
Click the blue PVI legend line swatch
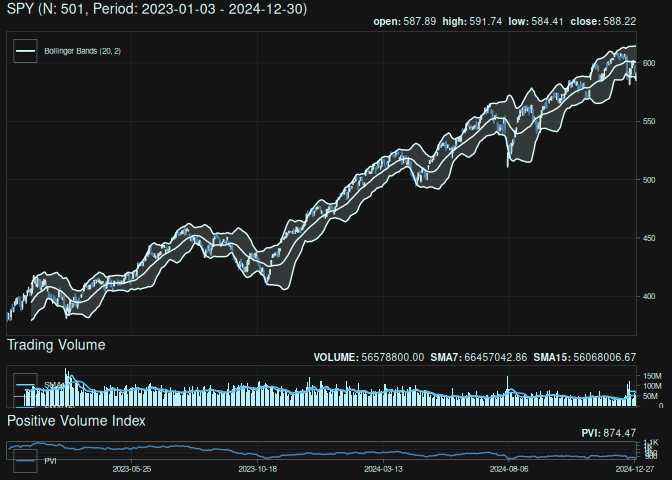25,461
